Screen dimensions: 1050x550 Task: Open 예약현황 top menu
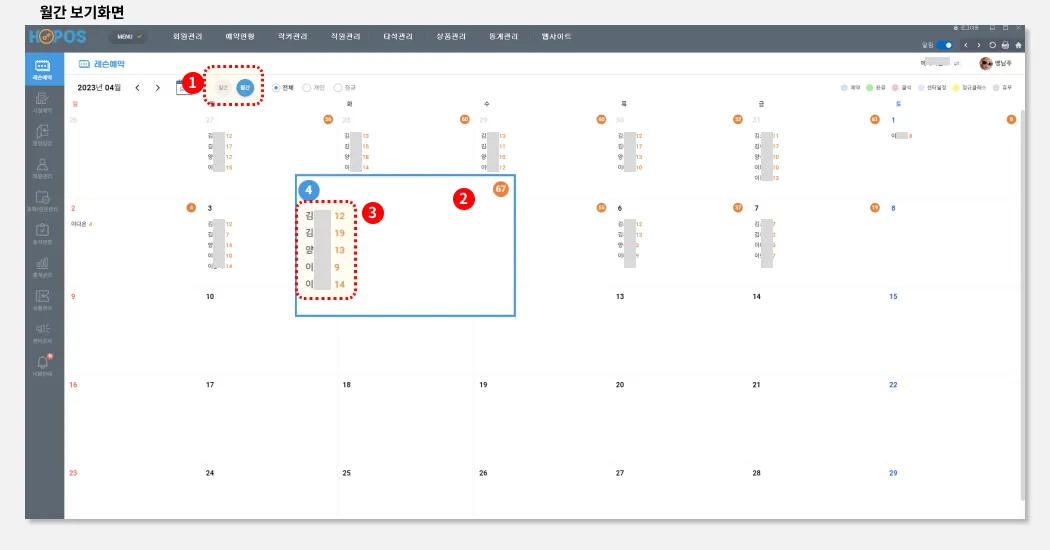point(240,37)
